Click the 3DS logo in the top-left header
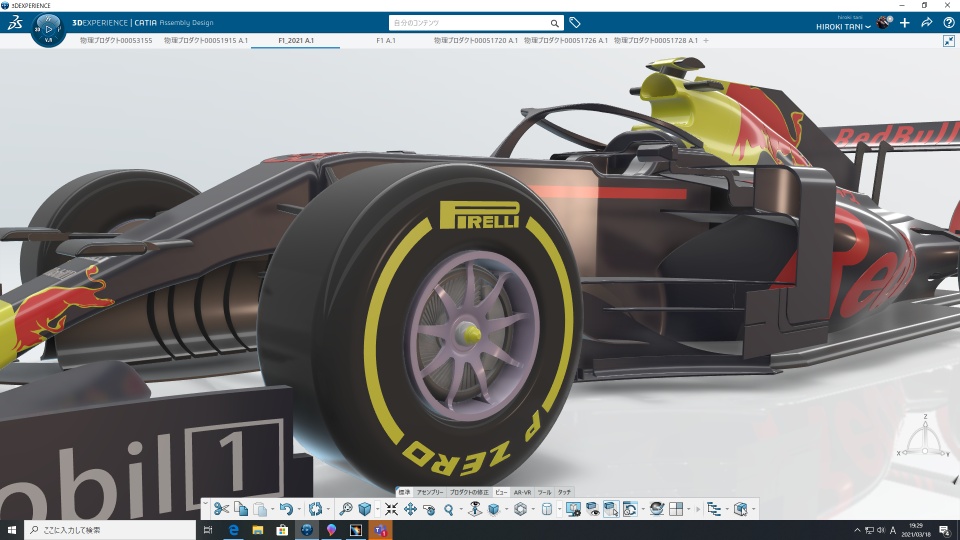Viewport: 960px width, 540px height. 15,23
